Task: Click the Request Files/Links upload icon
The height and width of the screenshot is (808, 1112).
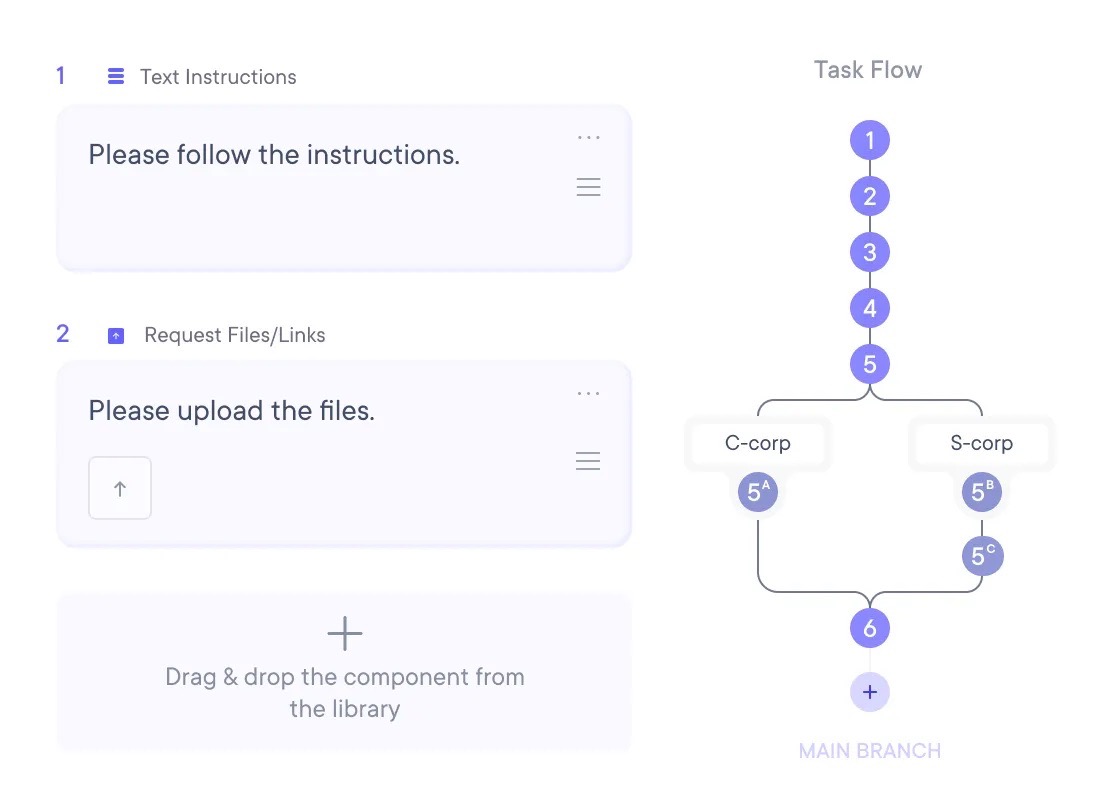Action: 117,334
